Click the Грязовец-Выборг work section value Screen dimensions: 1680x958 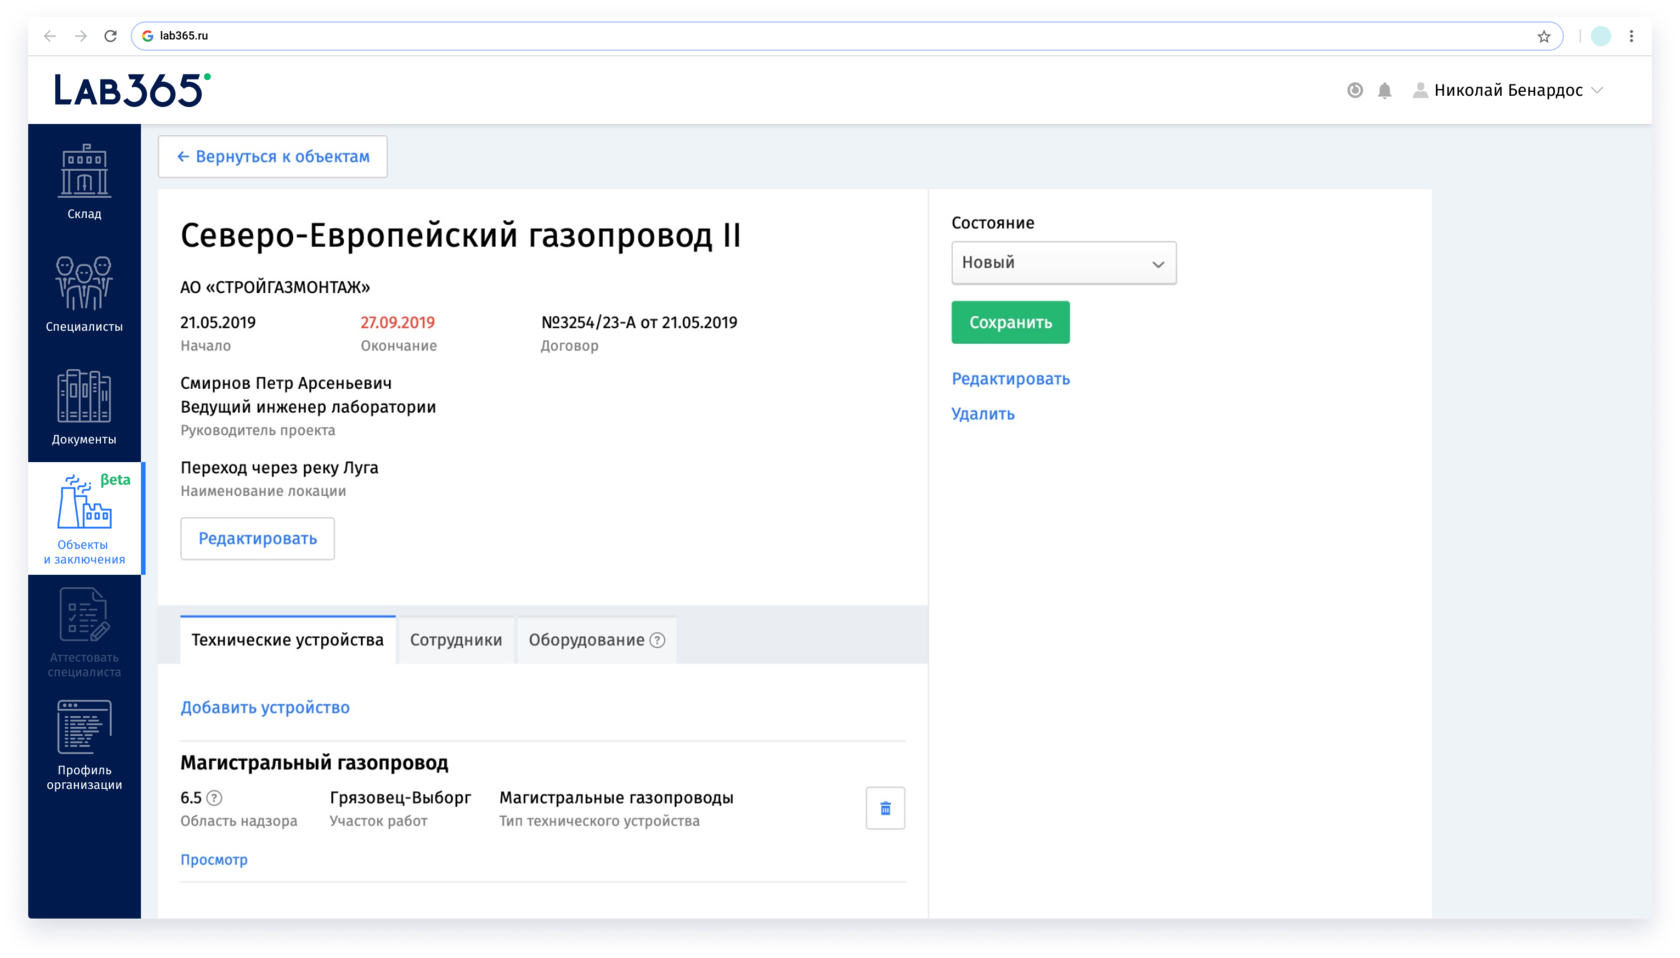point(400,798)
